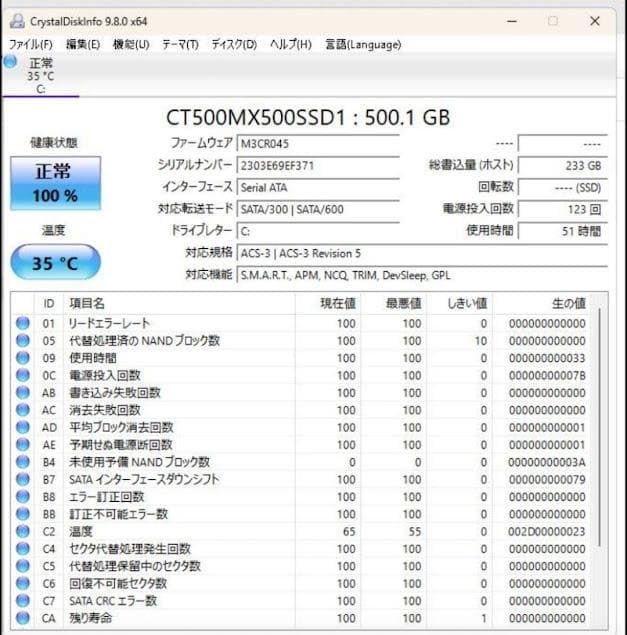This screenshot has height=635, width=627.
Task: Click the status orb for attribute AE
Action: tap(23, 445)
